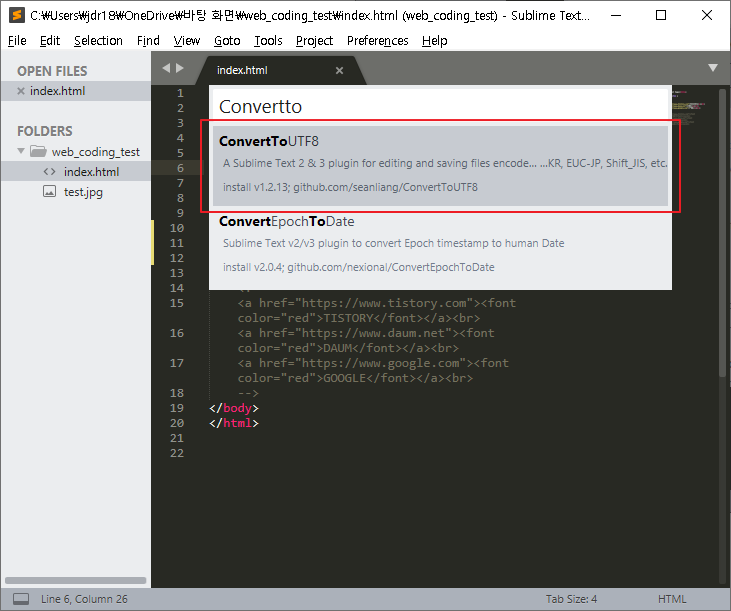731x611 pixels.
Task: Click the image icon beside test.jpg
Action: point(49,191)
